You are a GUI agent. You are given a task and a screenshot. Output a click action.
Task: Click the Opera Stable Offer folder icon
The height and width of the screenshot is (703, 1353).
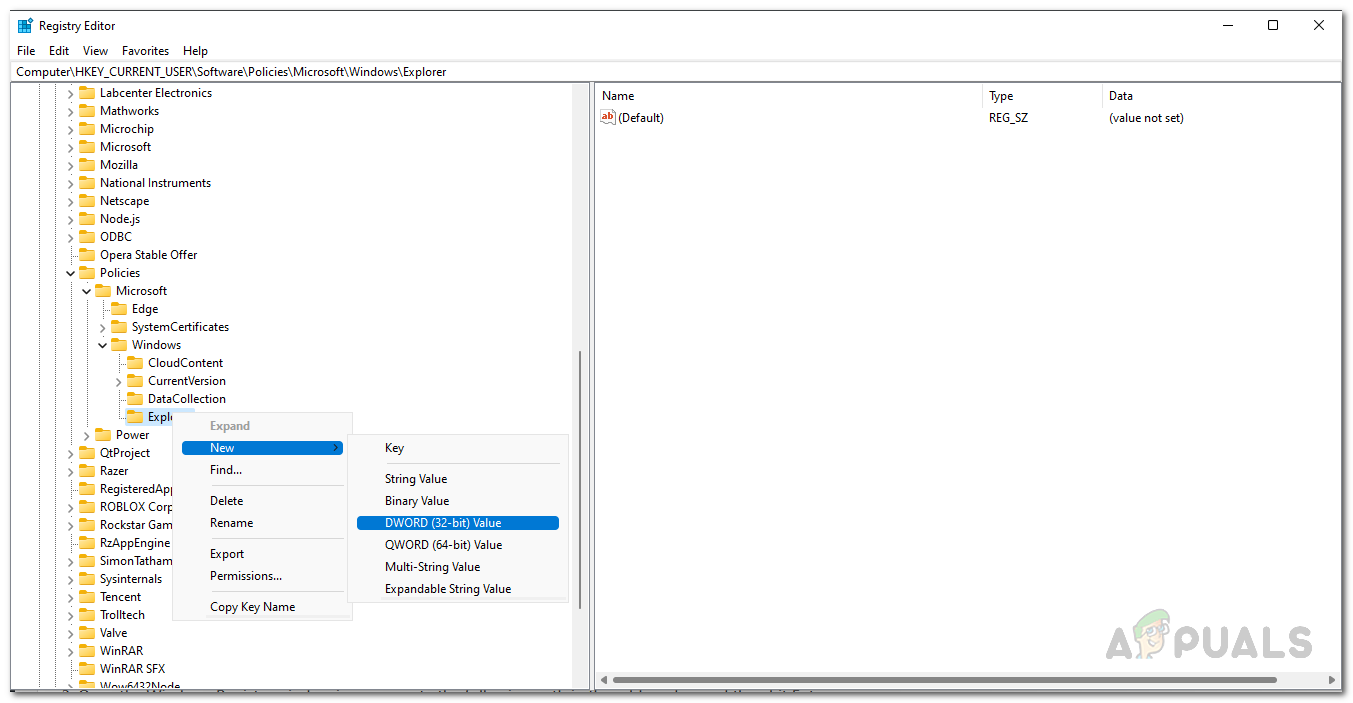click(x=87, y=255)
